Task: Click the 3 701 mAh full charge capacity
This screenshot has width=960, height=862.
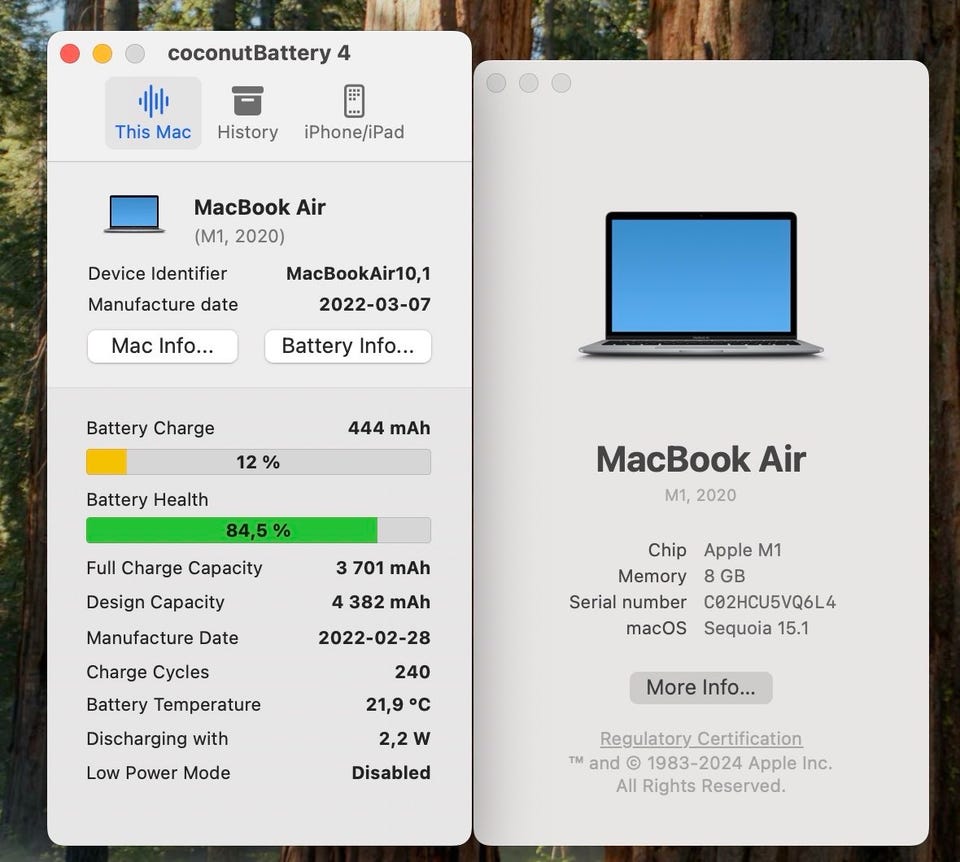Action: pyautogui.click(x=383, y=568)
